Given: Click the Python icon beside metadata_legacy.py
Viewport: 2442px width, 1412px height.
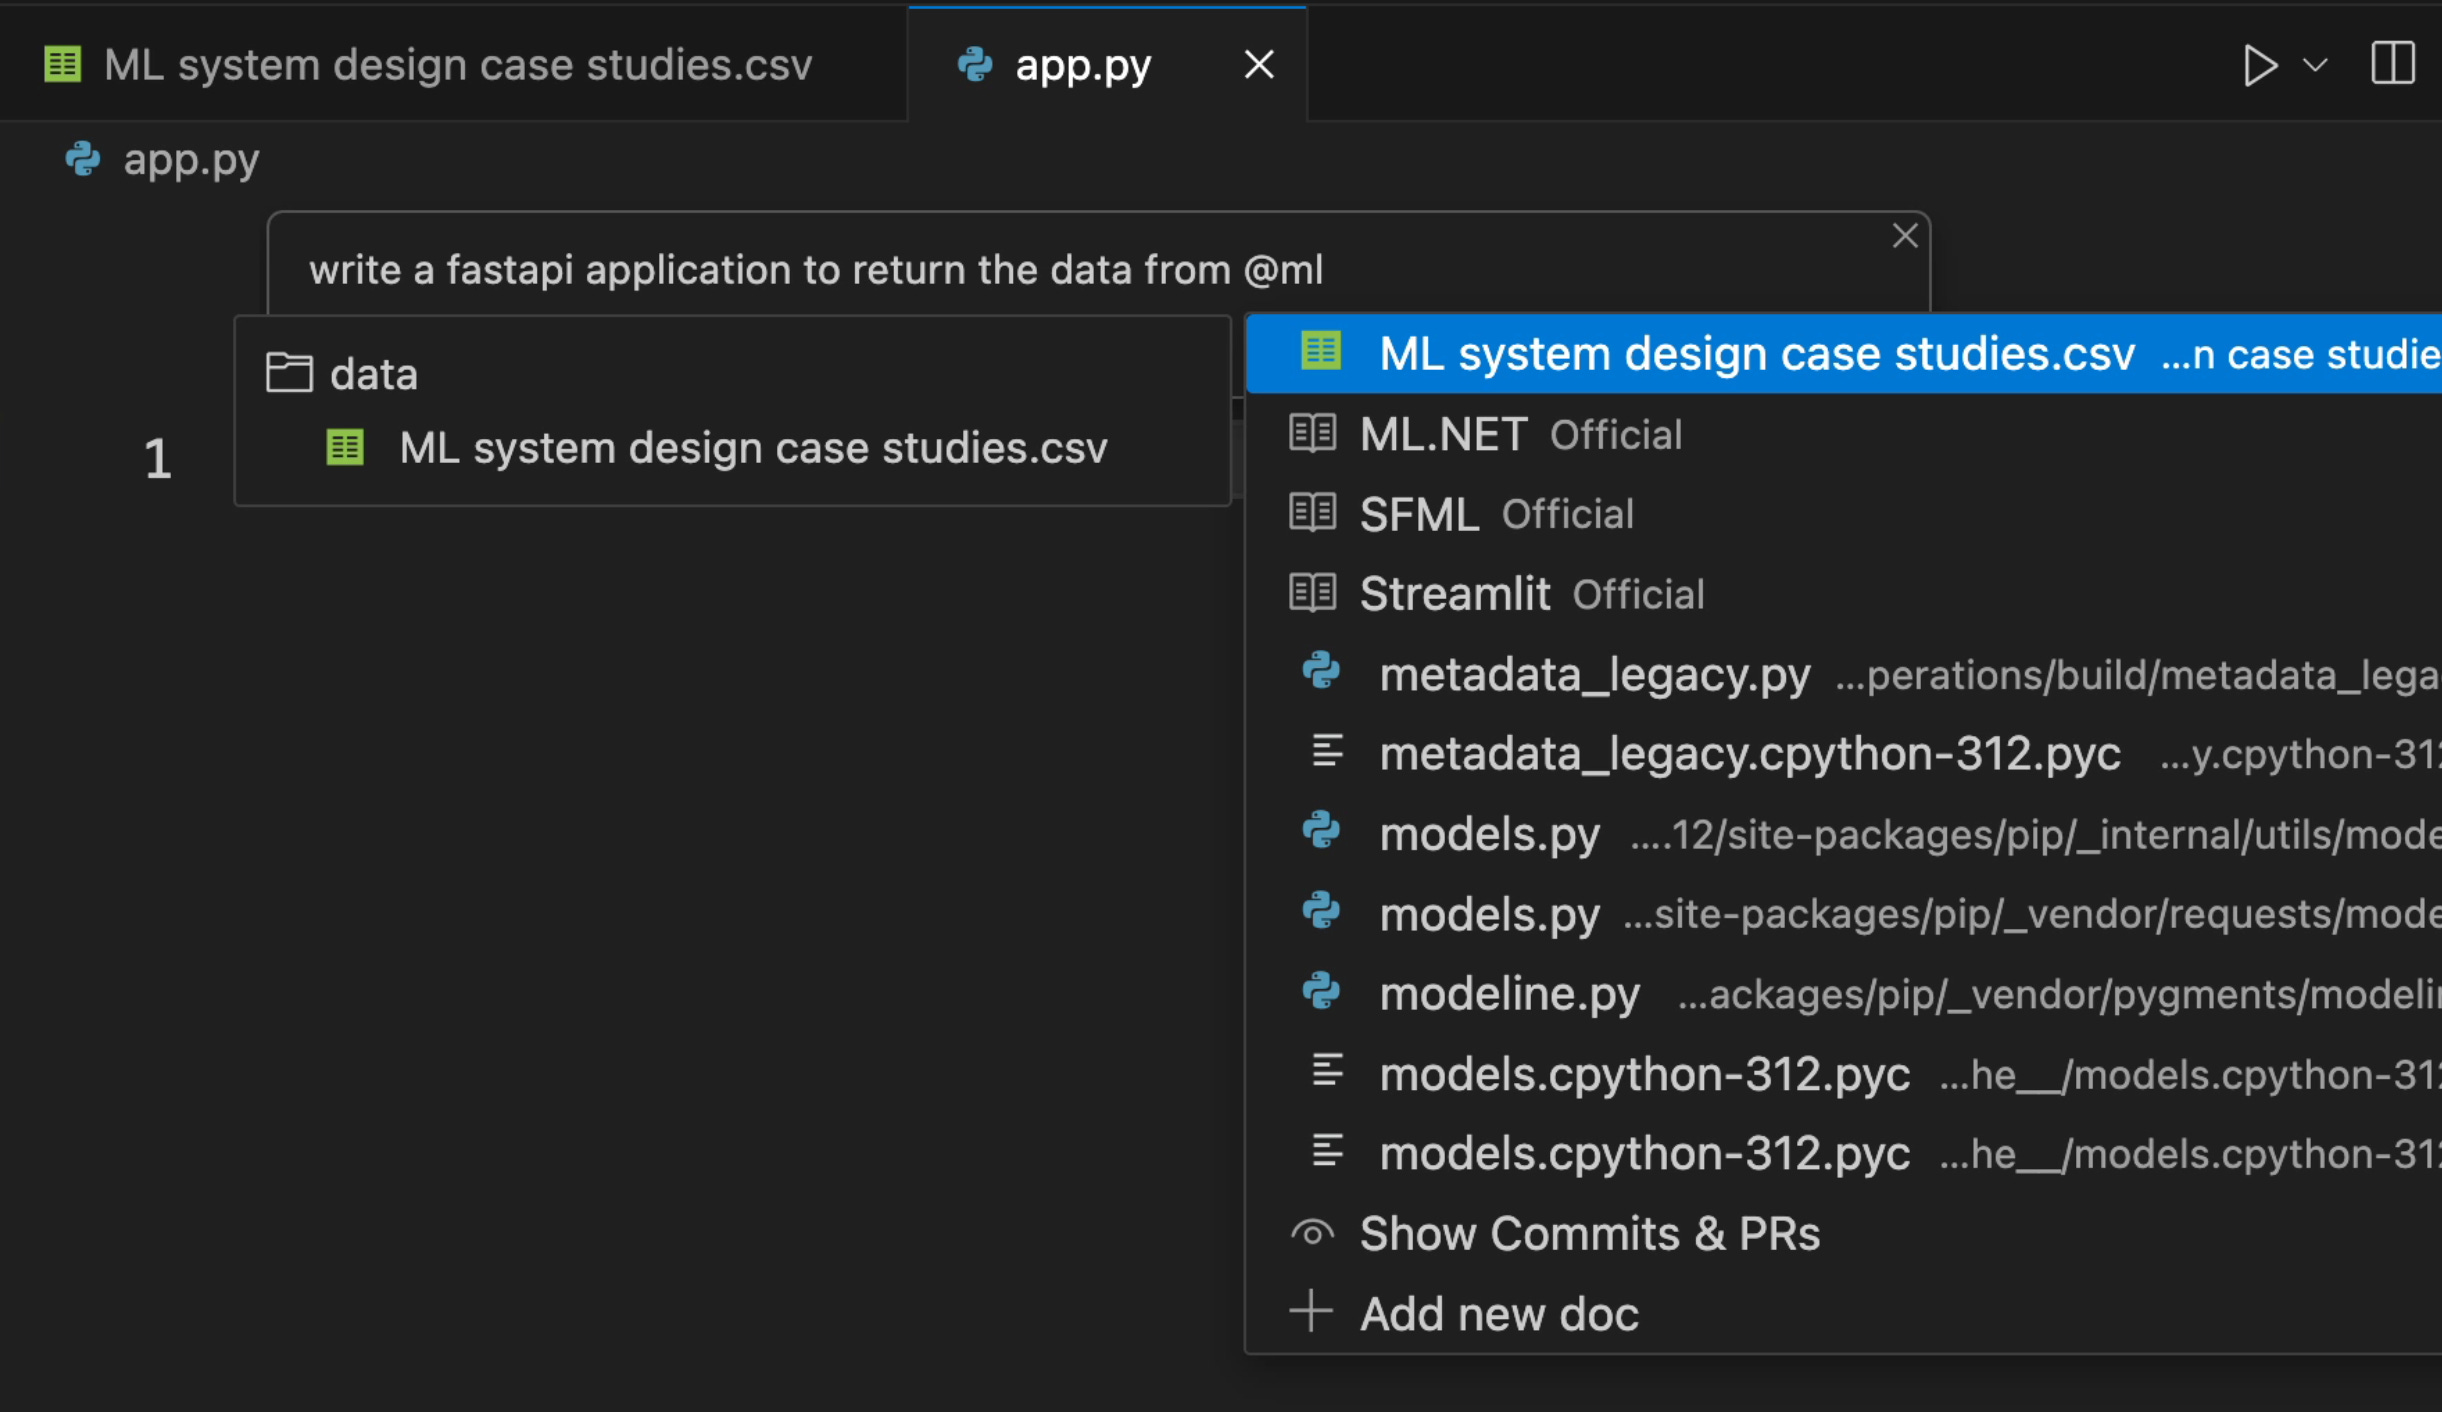Looking at the screenshot, I should click(1321, 670).
